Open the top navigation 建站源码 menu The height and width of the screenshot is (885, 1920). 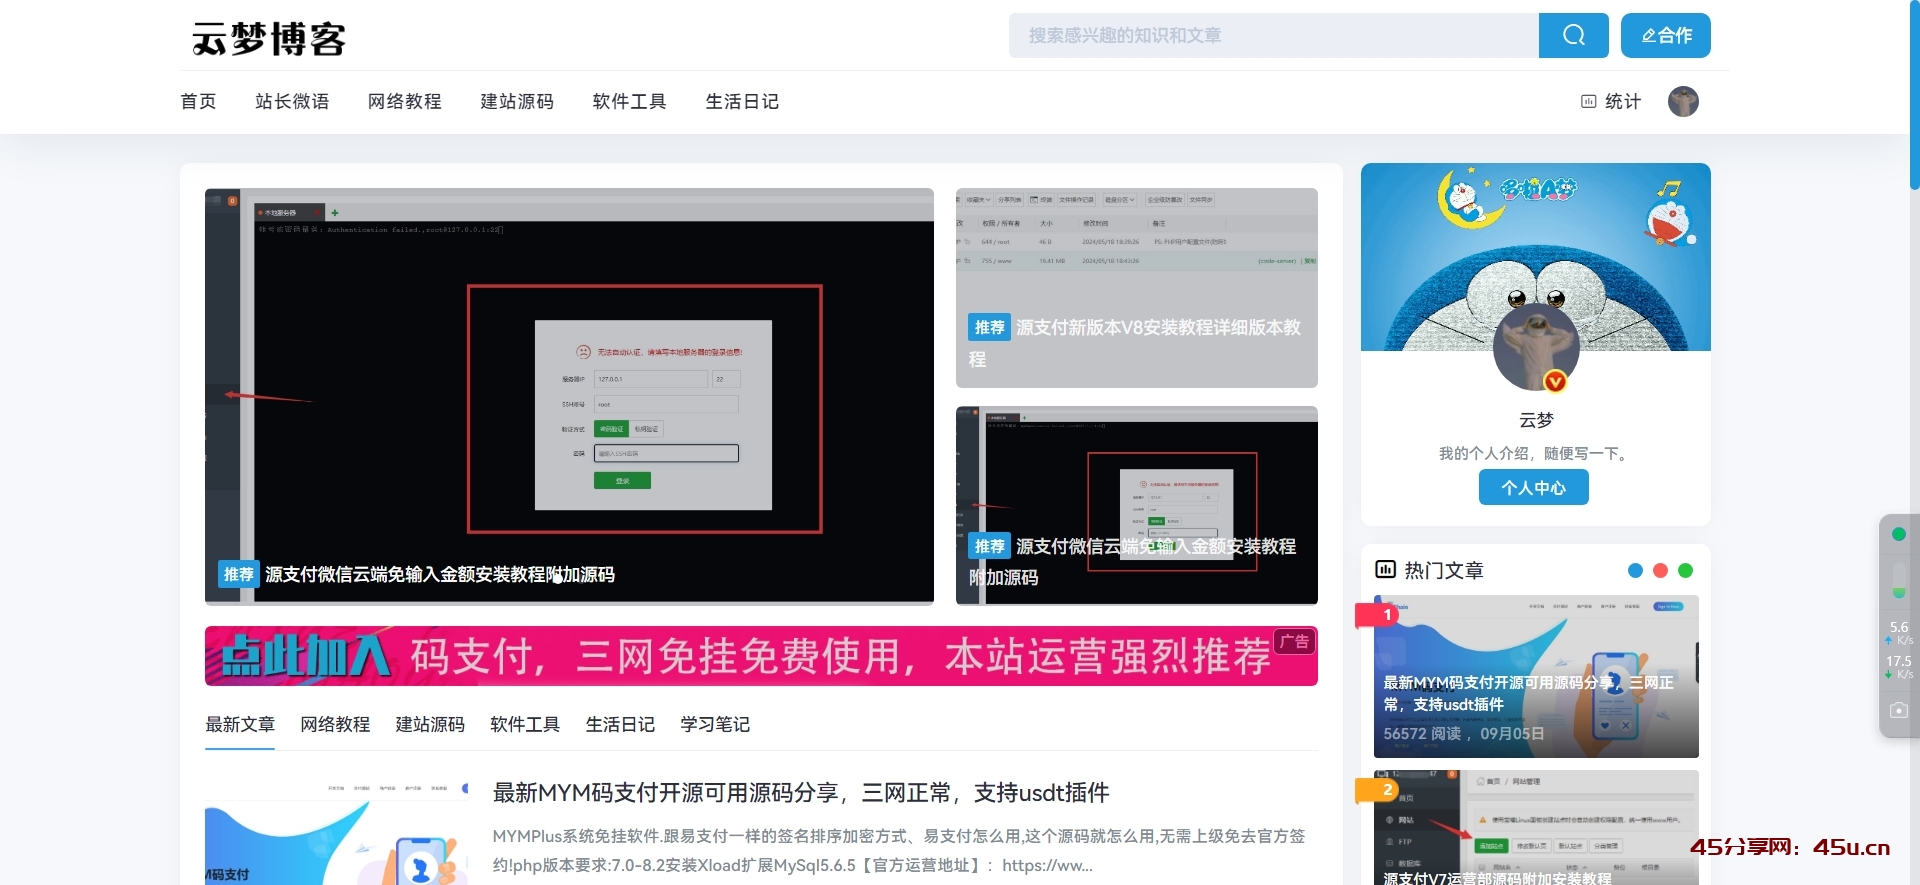pyautogui.click(x=517, y=101)
